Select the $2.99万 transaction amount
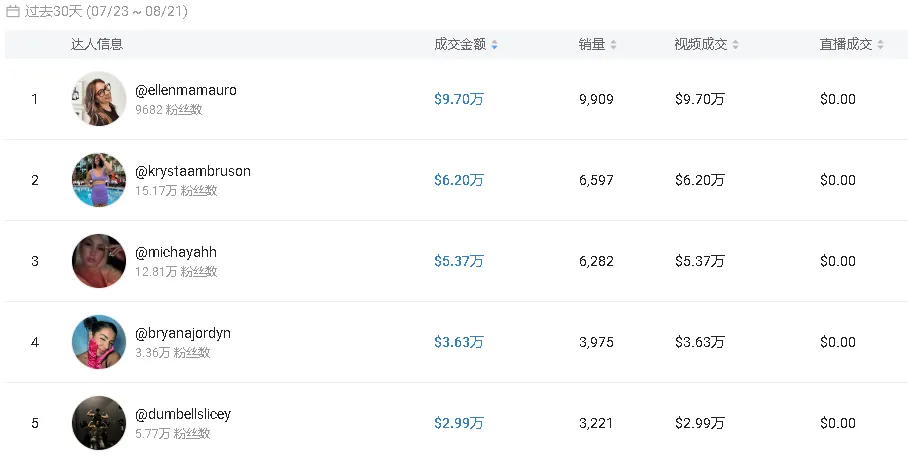The width and height of the screenshot is (908, 458). (459, 423)
